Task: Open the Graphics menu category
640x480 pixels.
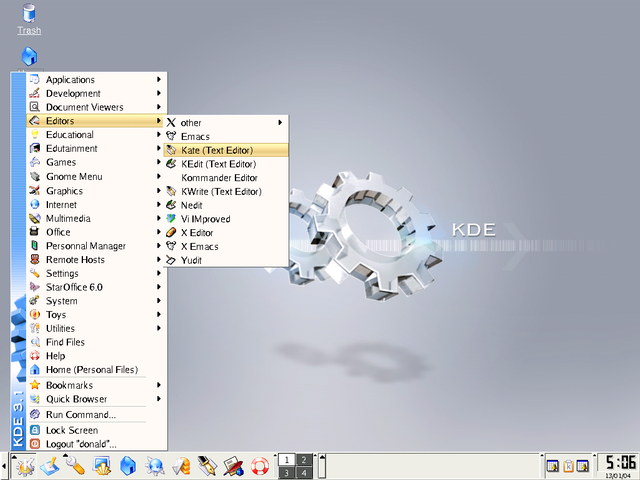Action: (x=96, y=191)
